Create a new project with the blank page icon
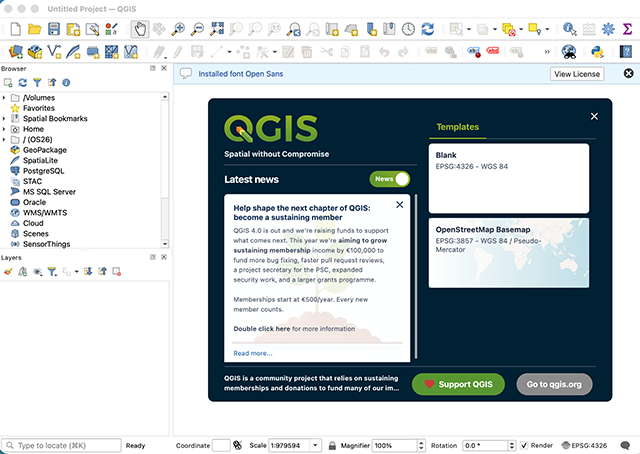The height and width of the screenshot is (454, 640). point(16,29)
